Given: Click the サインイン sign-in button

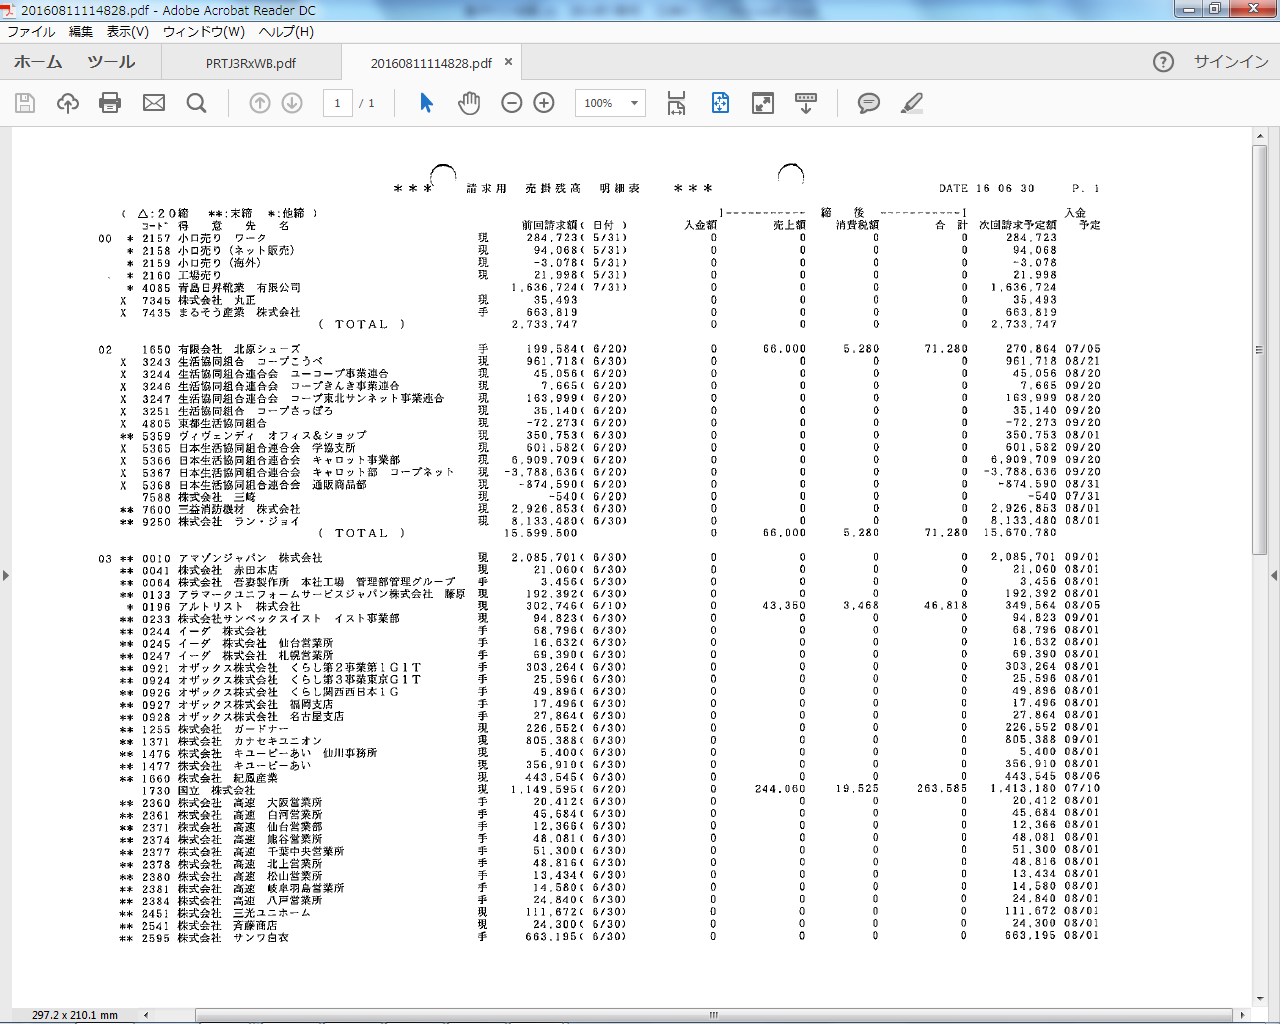Looking at the screenshot, I should click(x=1231, y=62).
